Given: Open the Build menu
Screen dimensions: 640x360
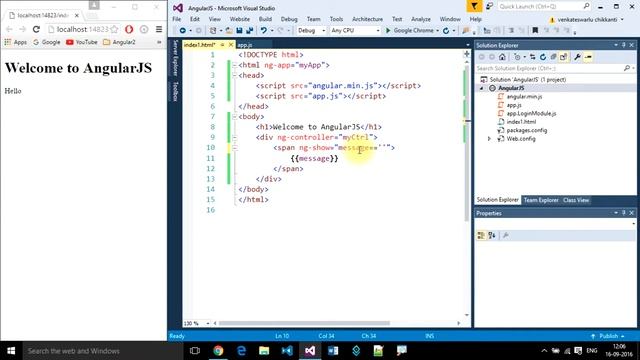Looking at the screenshot, I should tap(265, 19).
